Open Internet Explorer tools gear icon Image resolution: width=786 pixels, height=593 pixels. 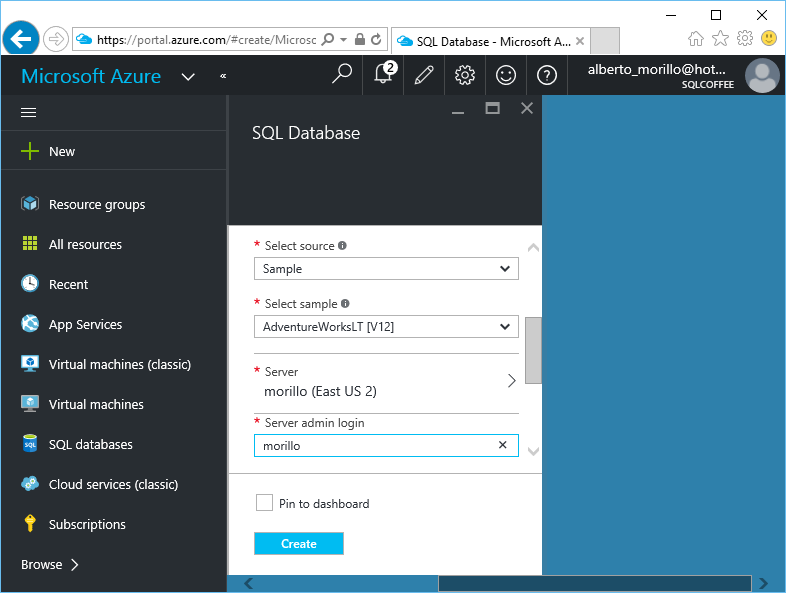(745, 38)
